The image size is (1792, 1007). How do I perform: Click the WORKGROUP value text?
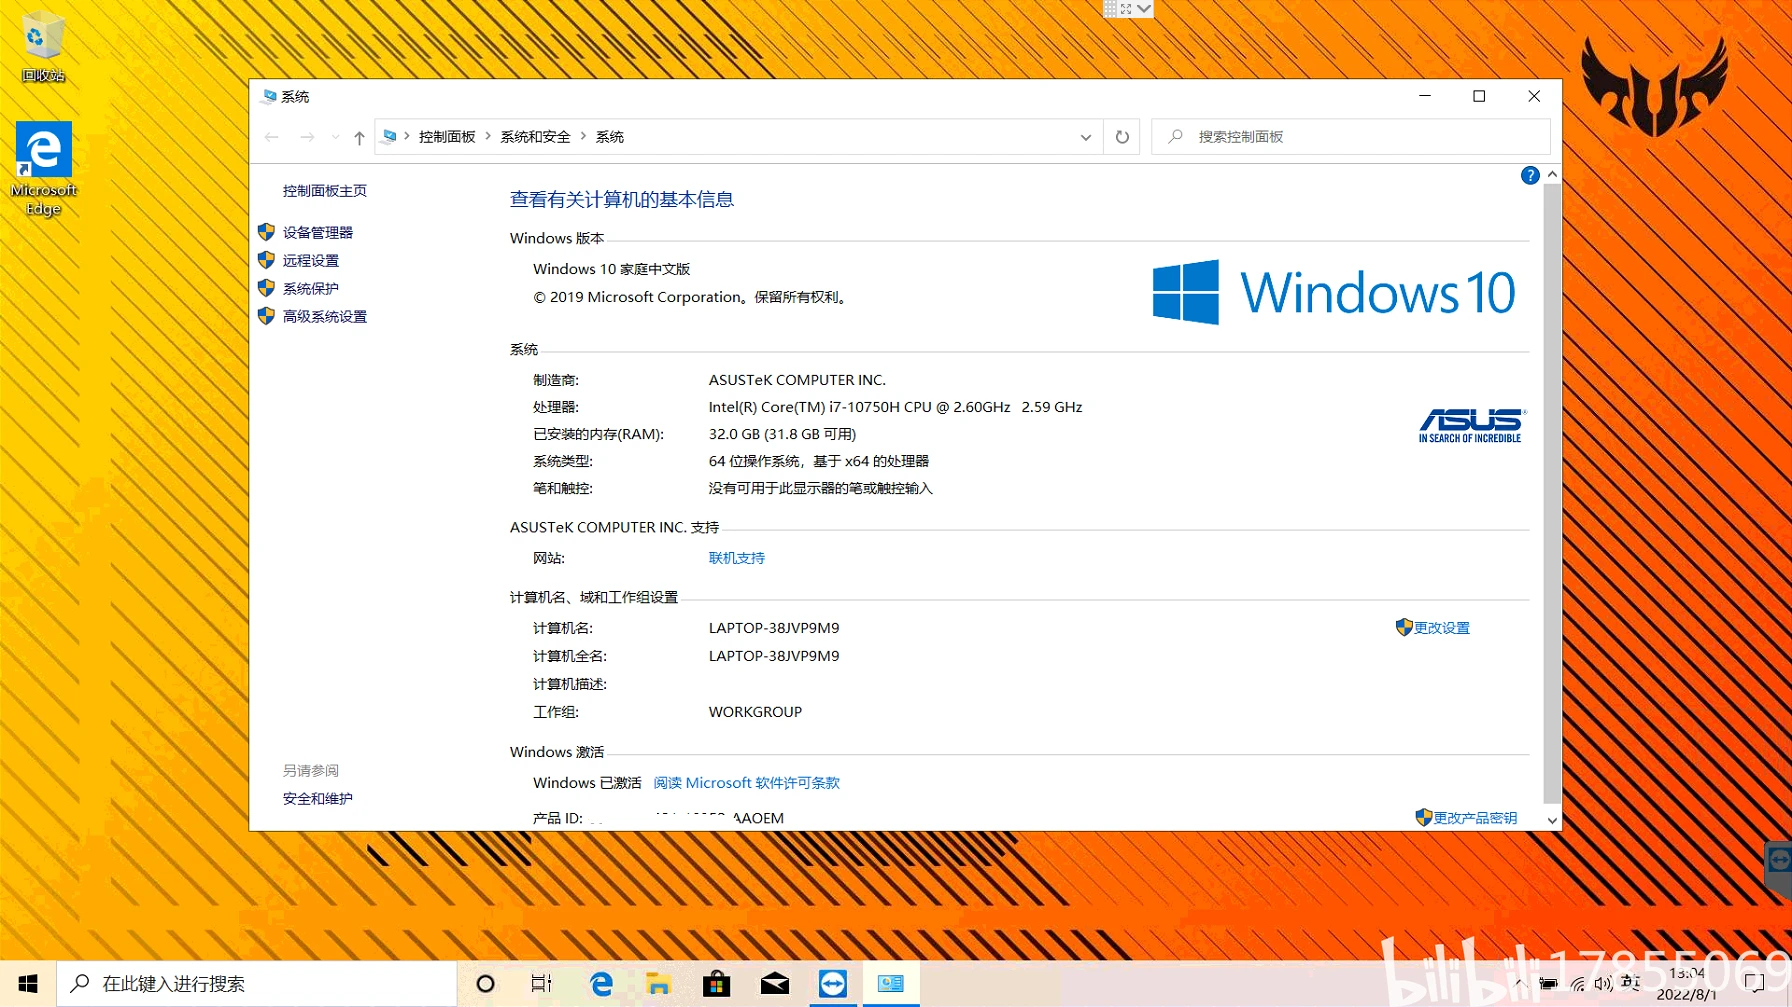[755, 712]
